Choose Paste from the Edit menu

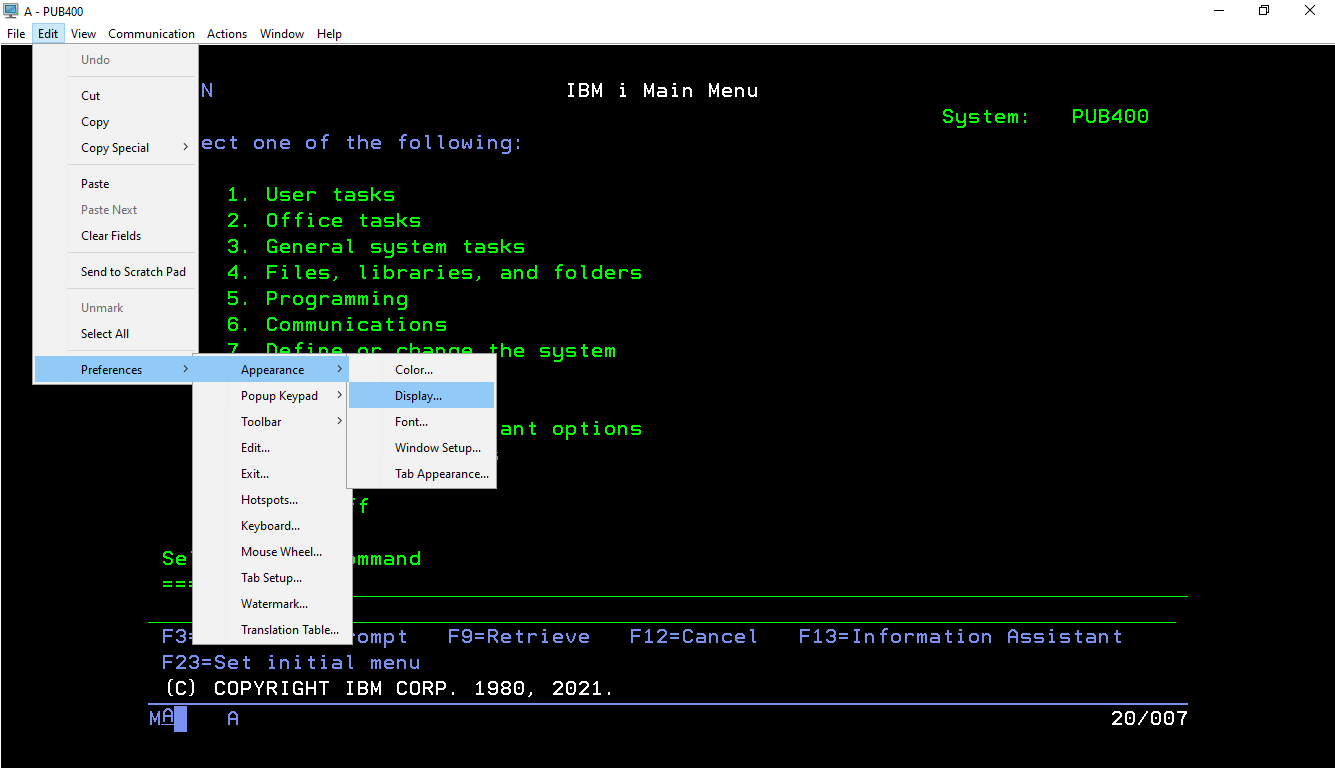coord(115,184)
